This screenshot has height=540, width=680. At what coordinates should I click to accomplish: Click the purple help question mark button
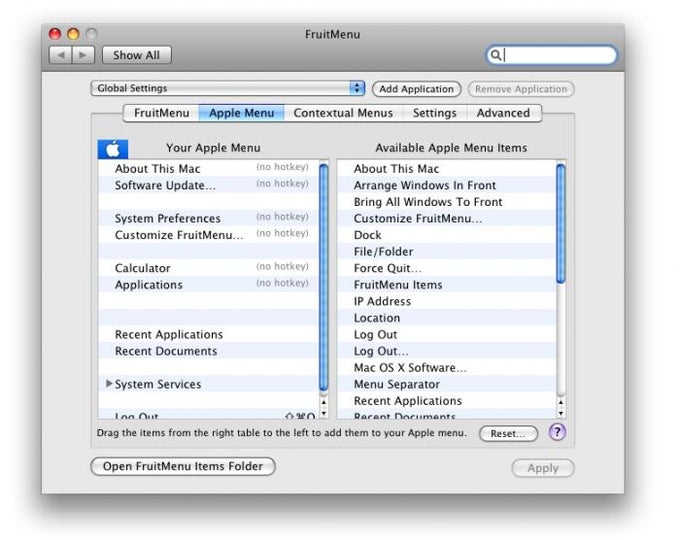click(x=557, y=432)
